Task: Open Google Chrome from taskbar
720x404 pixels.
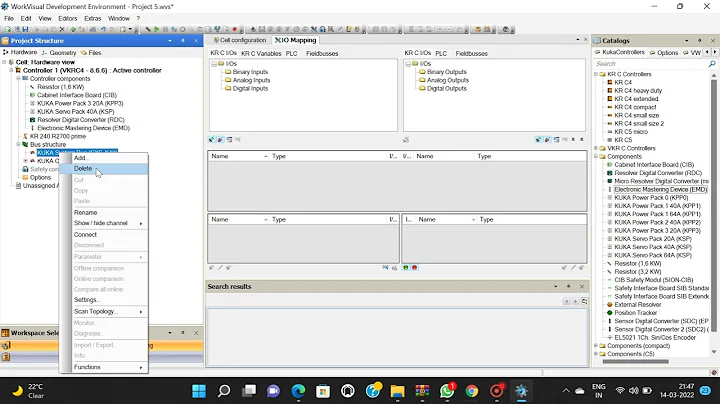Action: 472,391
